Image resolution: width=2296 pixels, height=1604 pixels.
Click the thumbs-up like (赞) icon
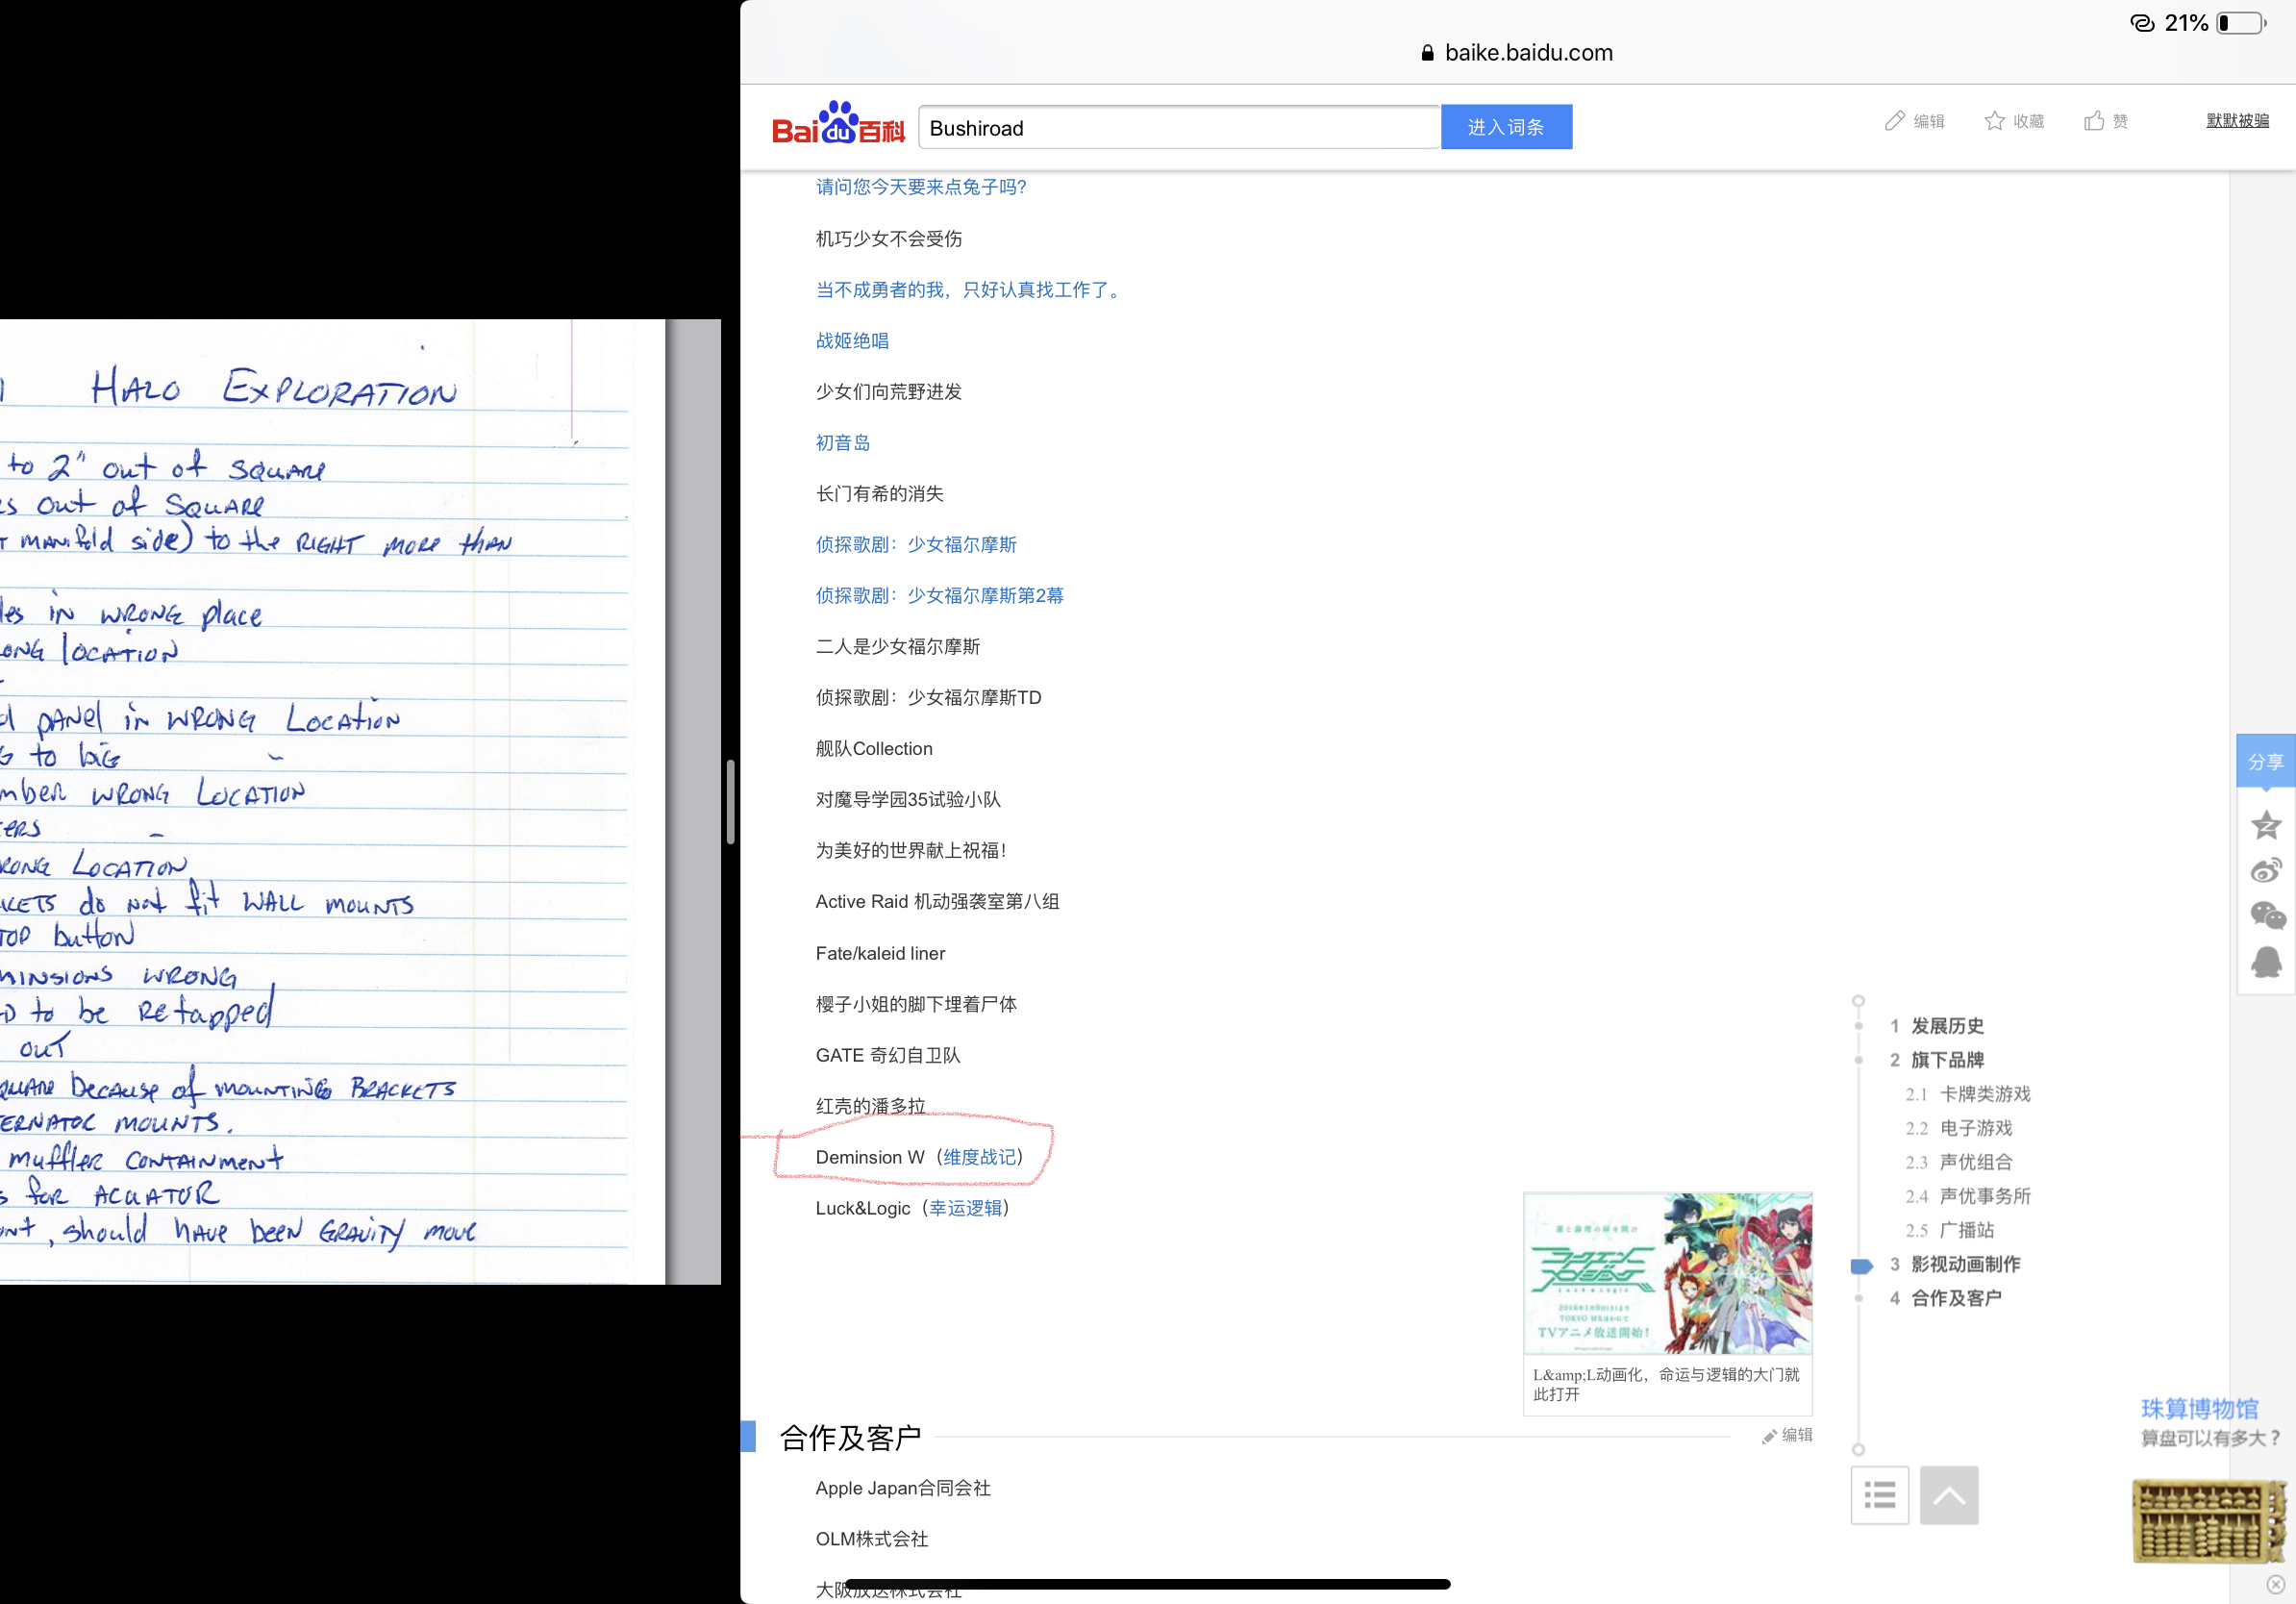point(2093,121)
